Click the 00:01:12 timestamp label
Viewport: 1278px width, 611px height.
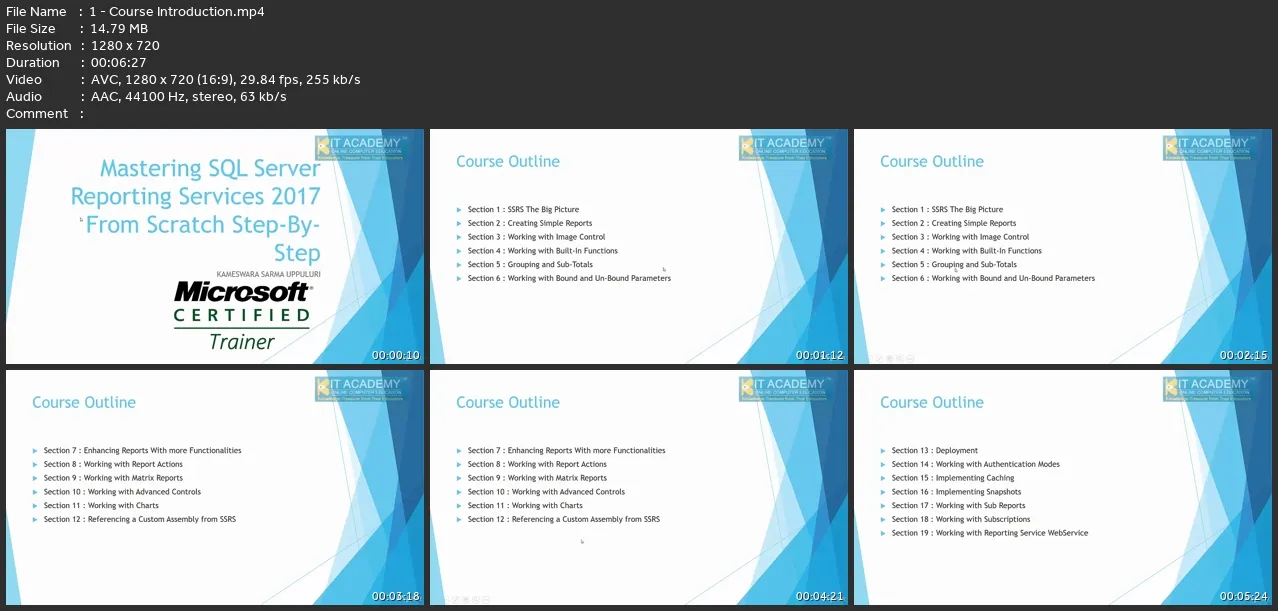[x=820, y=355]
